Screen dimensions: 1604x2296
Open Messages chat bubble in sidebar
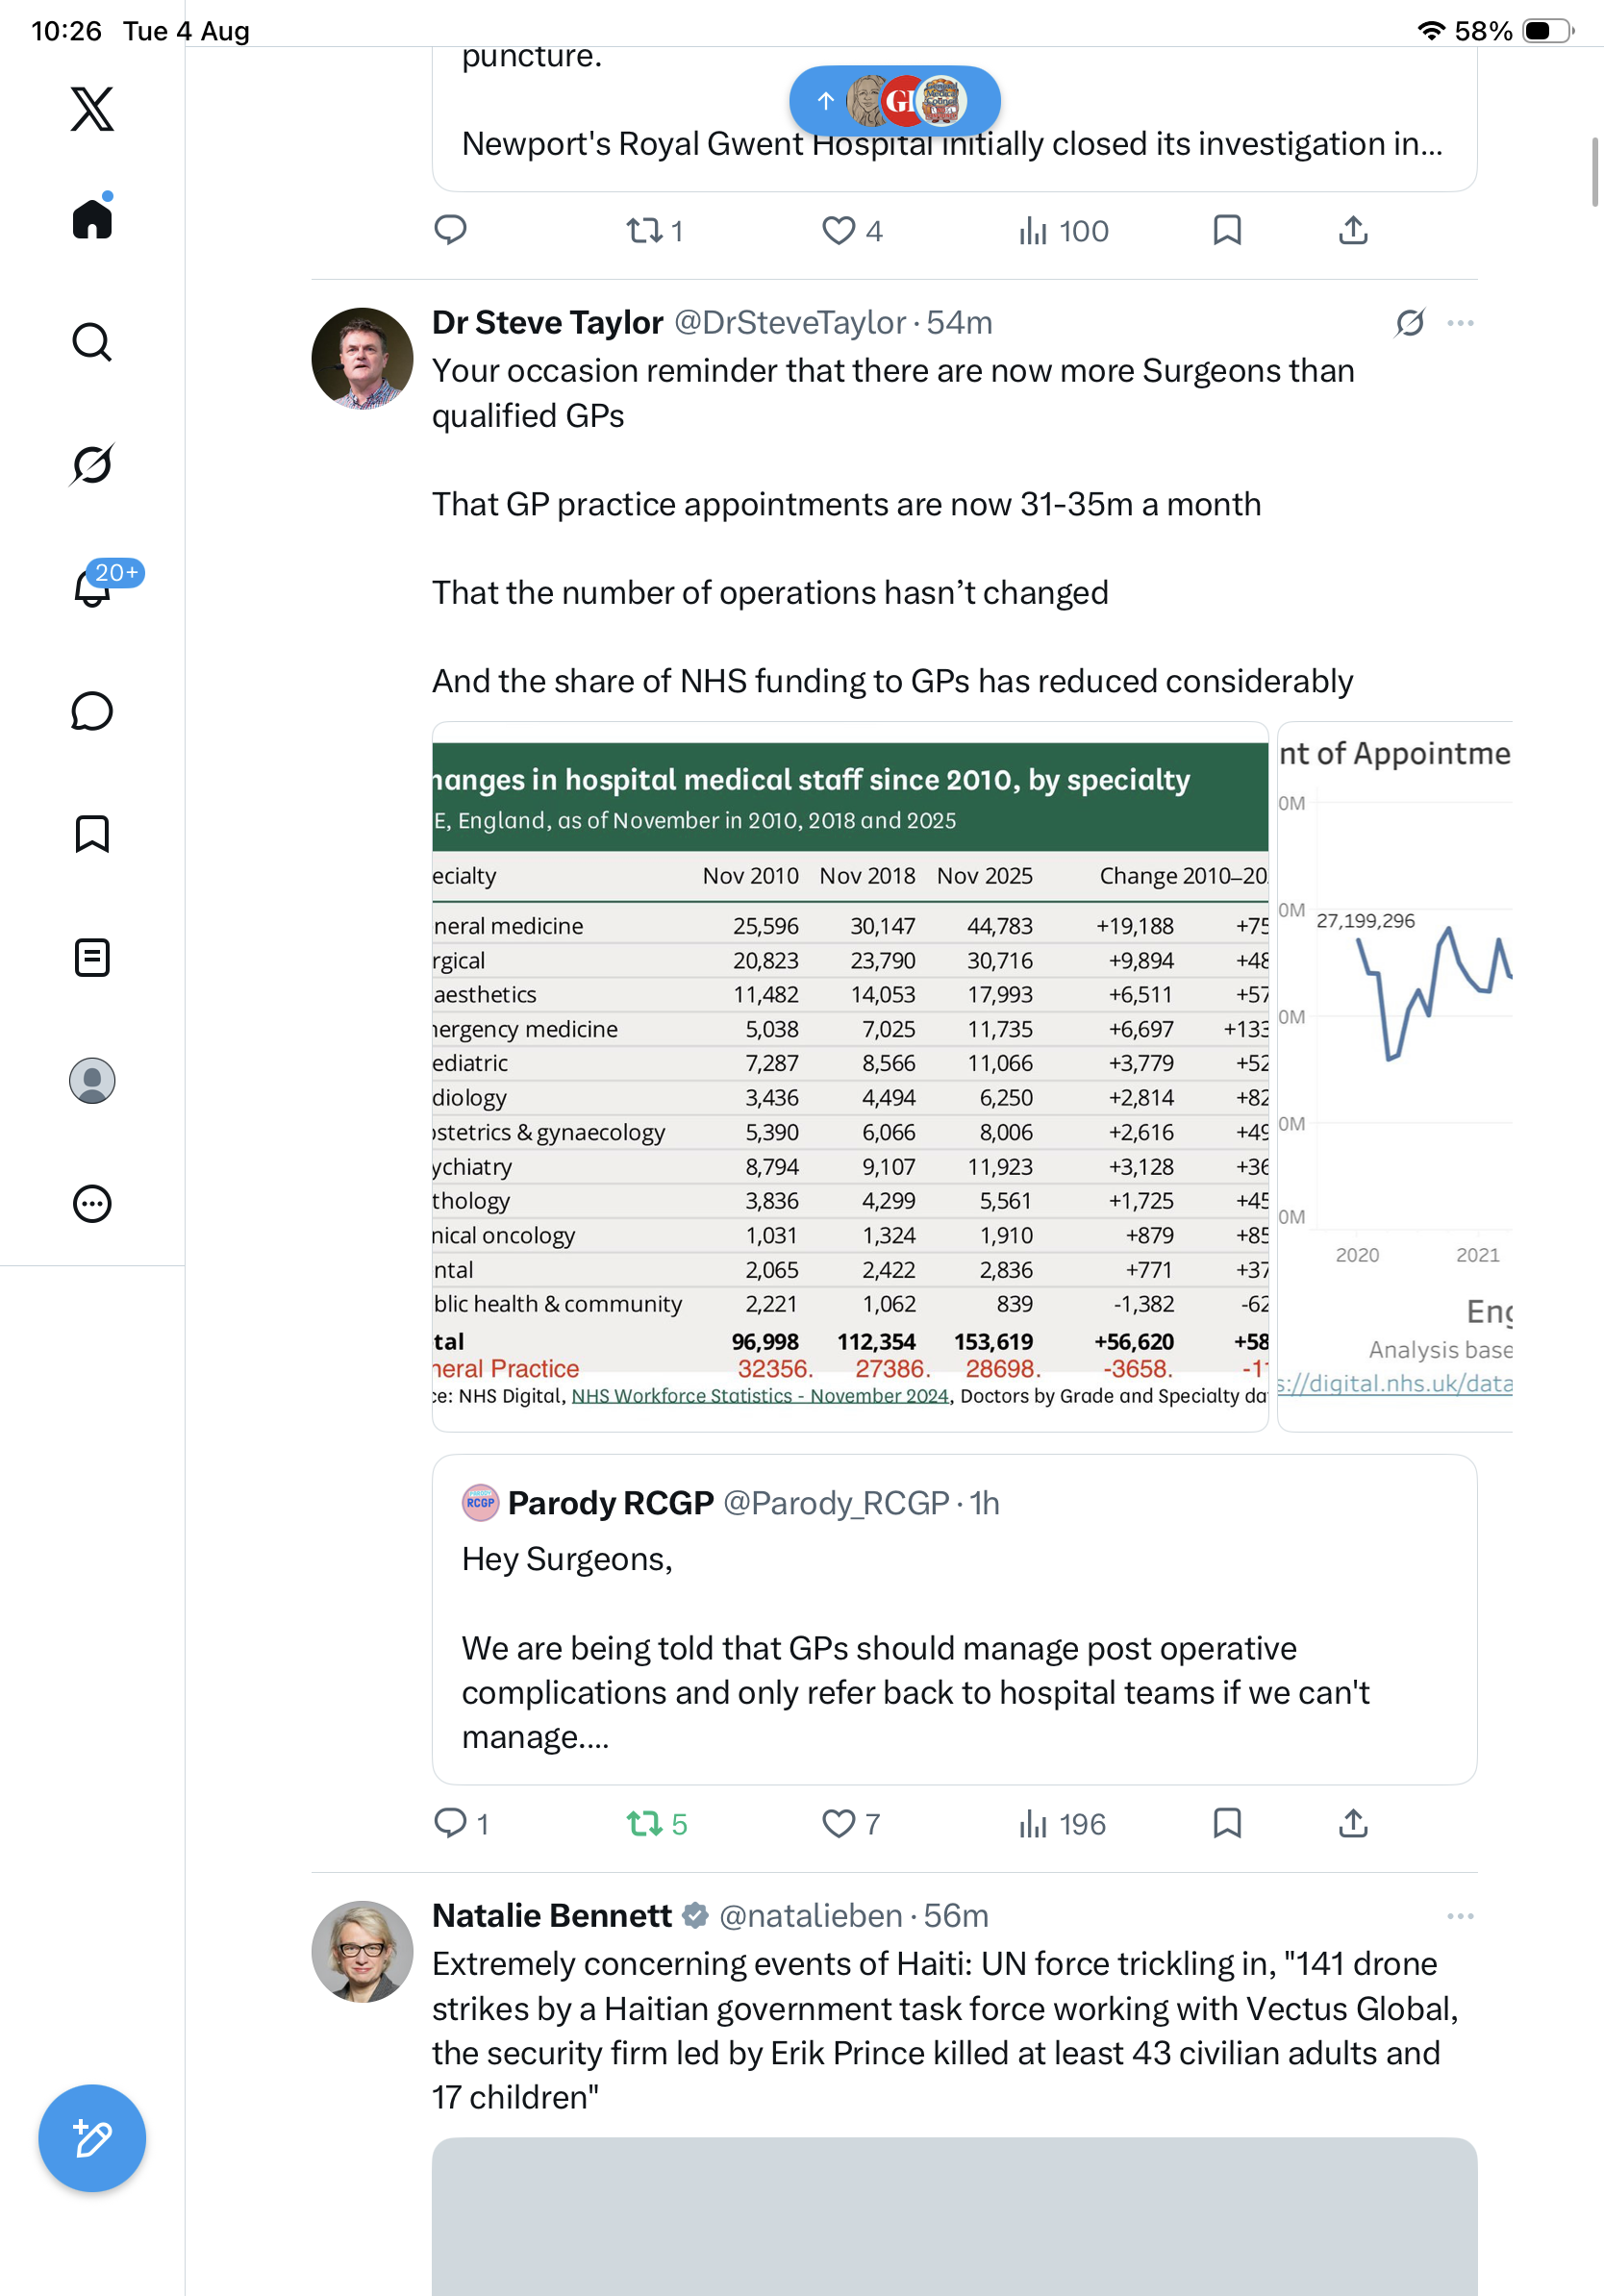(x=92, y=711)
